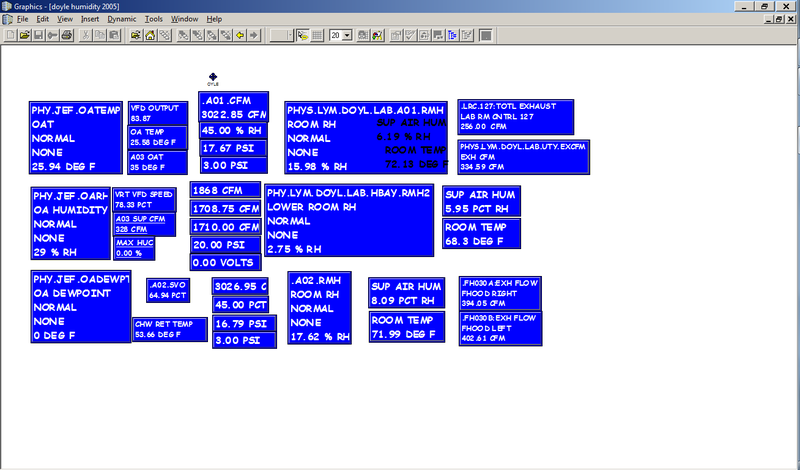Open the Dynamic menu
Screen dimensions: 800x470
pyautogui.click(x=122, y=18)
